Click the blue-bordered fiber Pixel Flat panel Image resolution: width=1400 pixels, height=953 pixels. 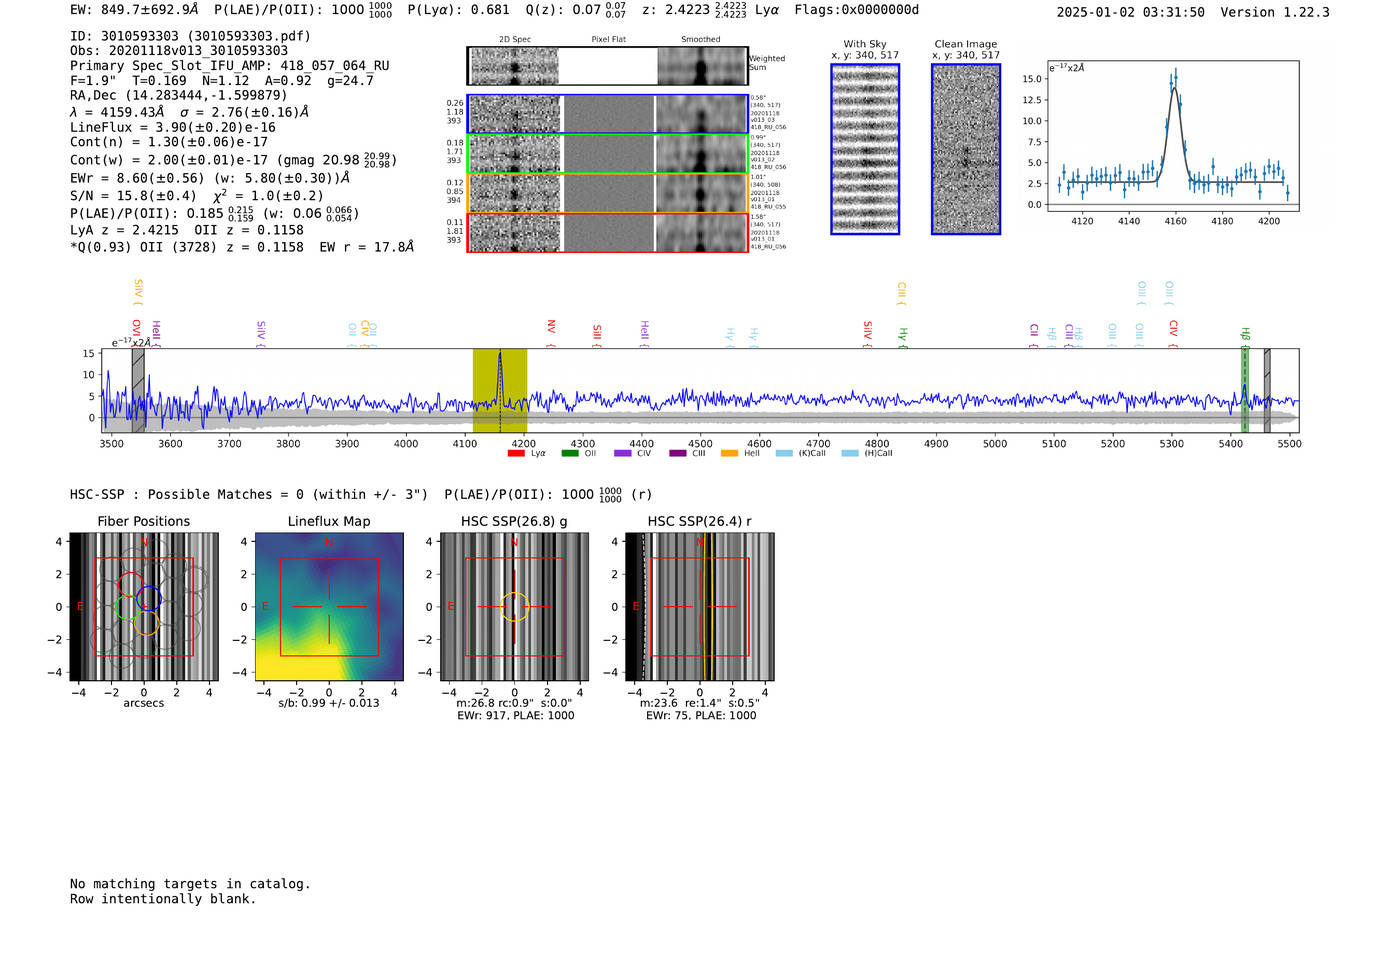tap(609, 114)
